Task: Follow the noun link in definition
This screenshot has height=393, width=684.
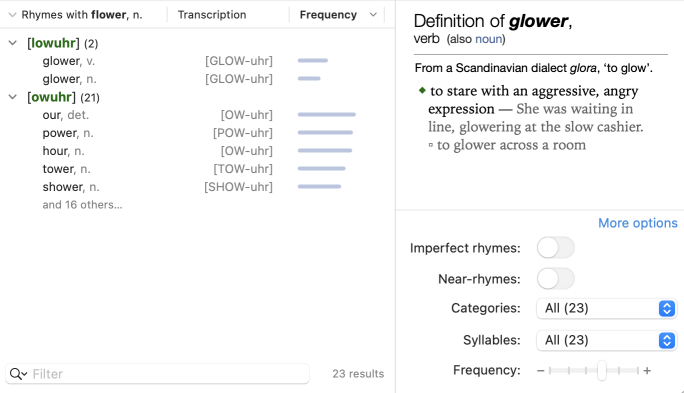Action: click(x=488, y=39)
